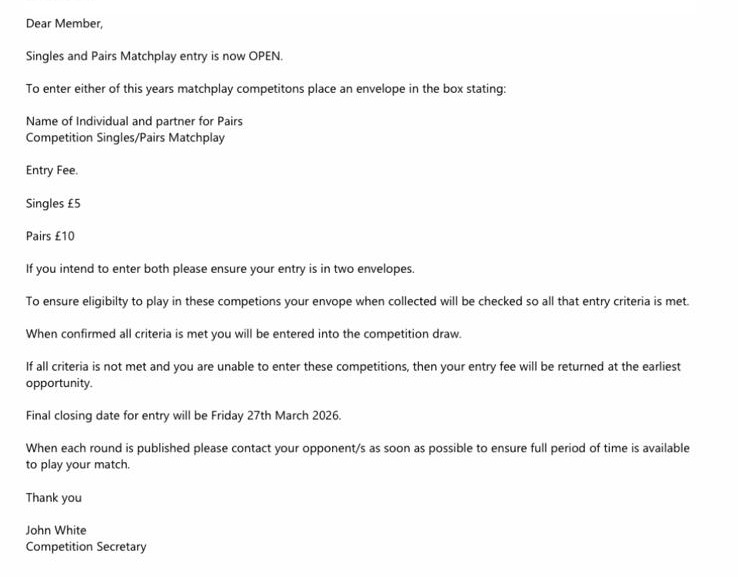Click "Name of Individual and partner for Pairs"
Image resolution: width=738 pixels, height=577 pixels.
tap(134, 121)
